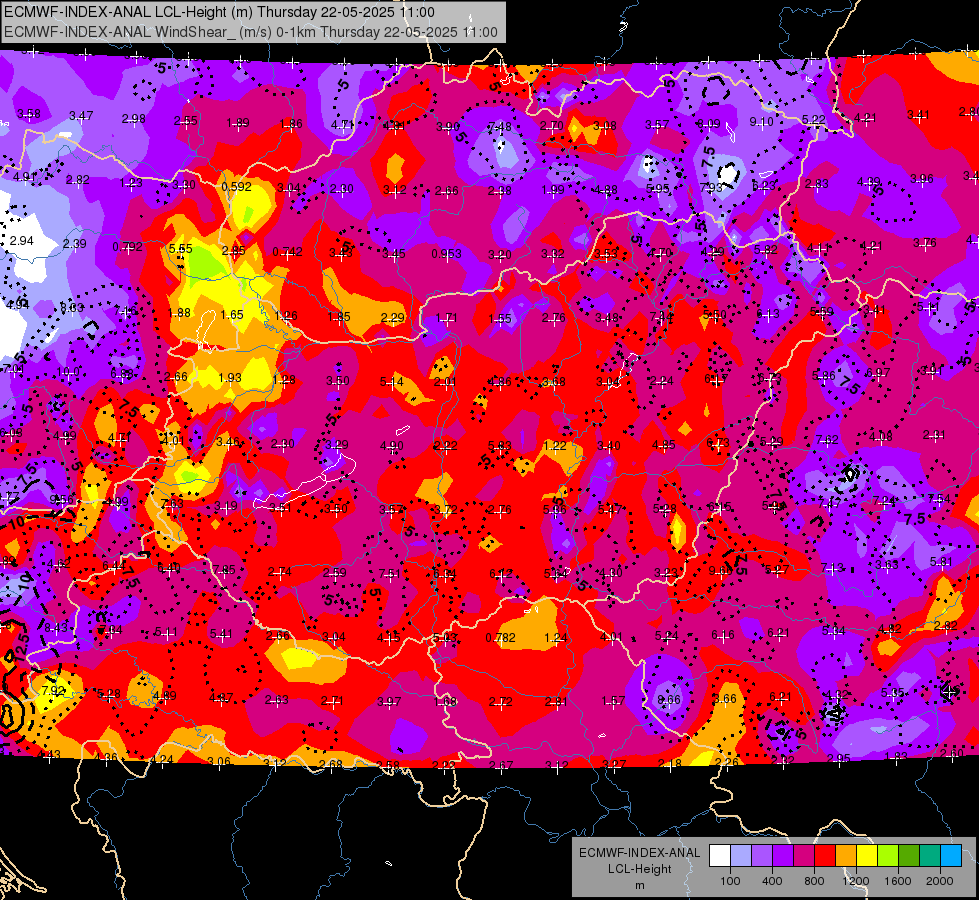Pick the light purple legend swatch left of 400
This screenshot has width=979, height=900.
[x=762, y=856]
